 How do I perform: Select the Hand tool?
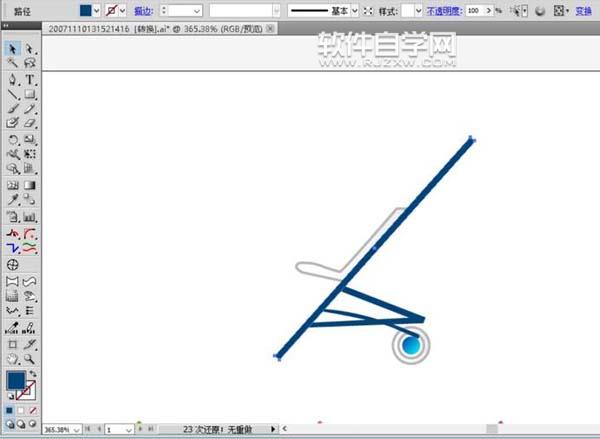pos(13,359)
